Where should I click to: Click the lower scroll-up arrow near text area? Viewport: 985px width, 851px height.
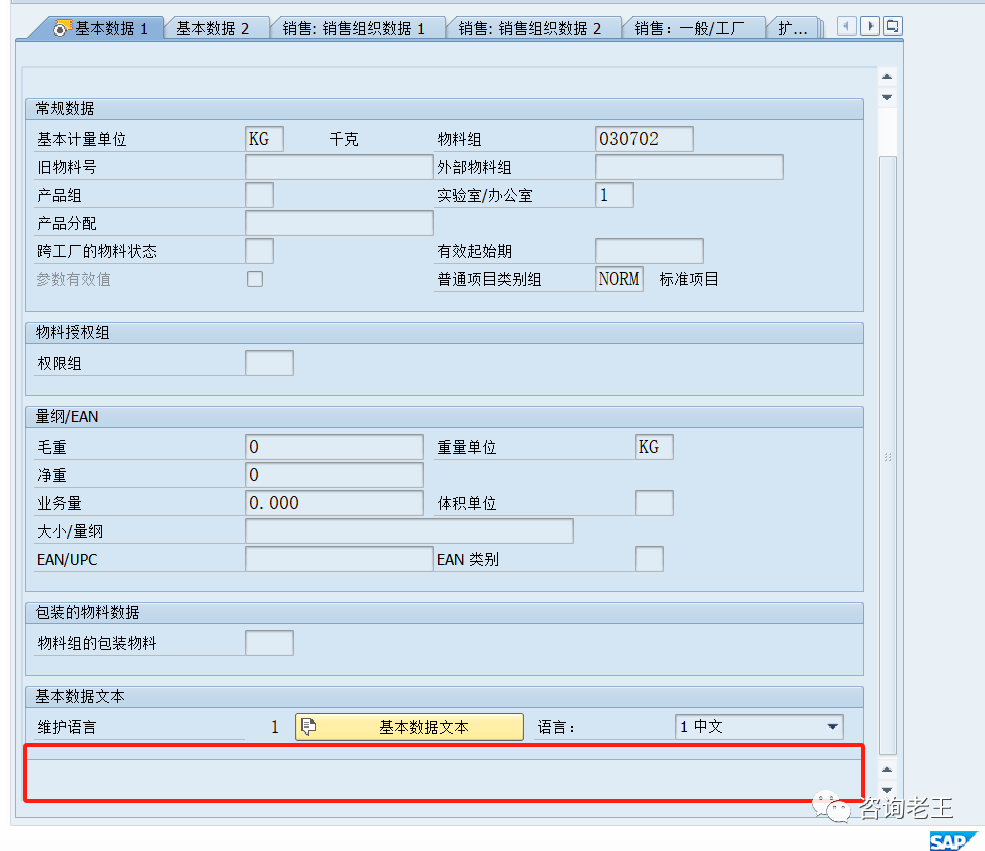887,769
